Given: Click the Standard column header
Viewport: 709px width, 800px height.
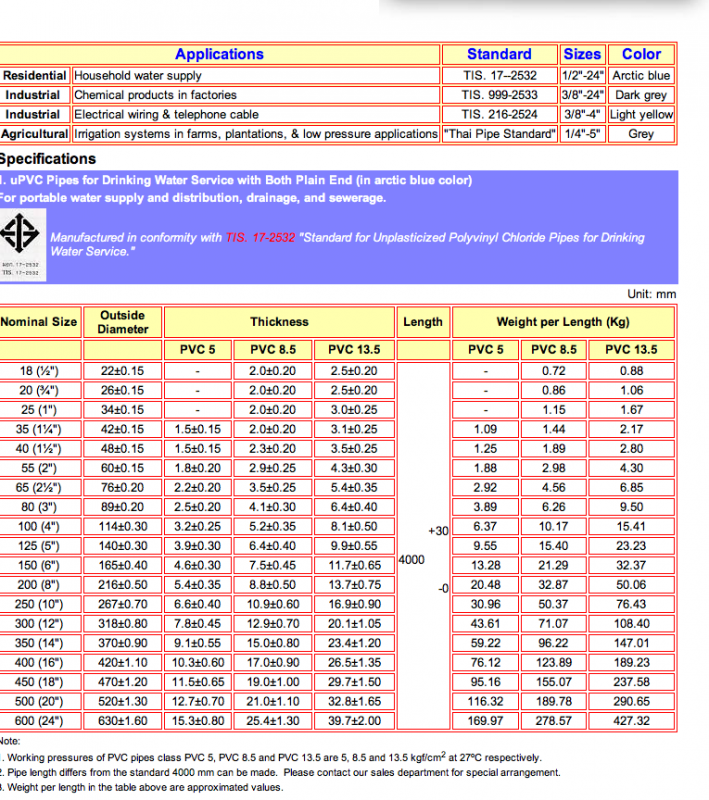Looking at the screenshot, I should click(x=499, y=54).
